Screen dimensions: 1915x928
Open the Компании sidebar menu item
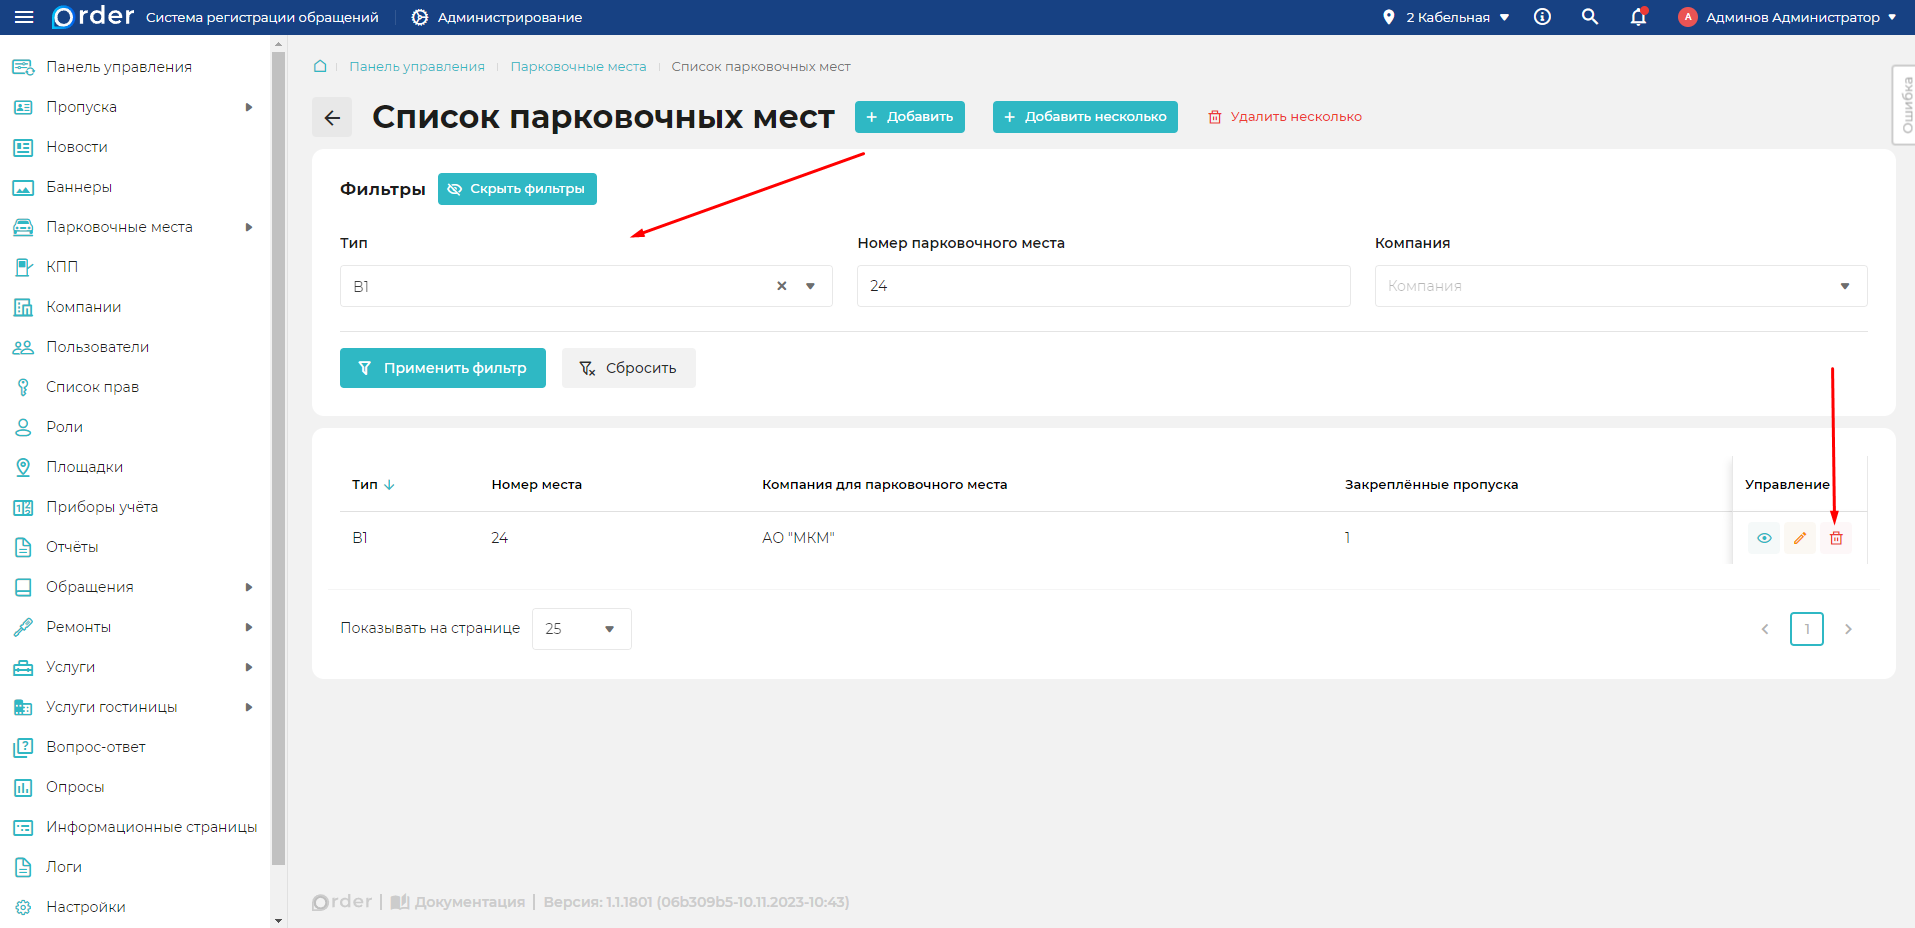(x=84, y=307)
